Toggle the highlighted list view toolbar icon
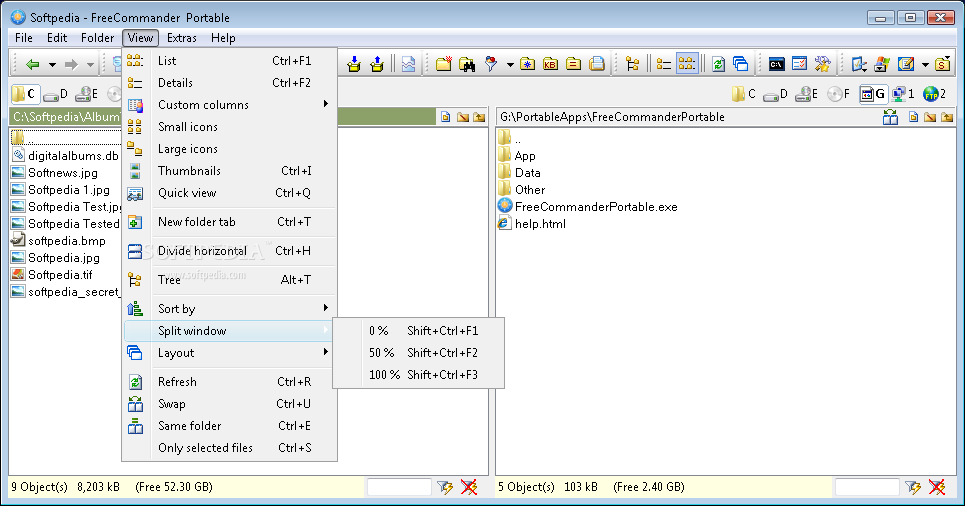The image size is (965, 506). coord(687,63)
